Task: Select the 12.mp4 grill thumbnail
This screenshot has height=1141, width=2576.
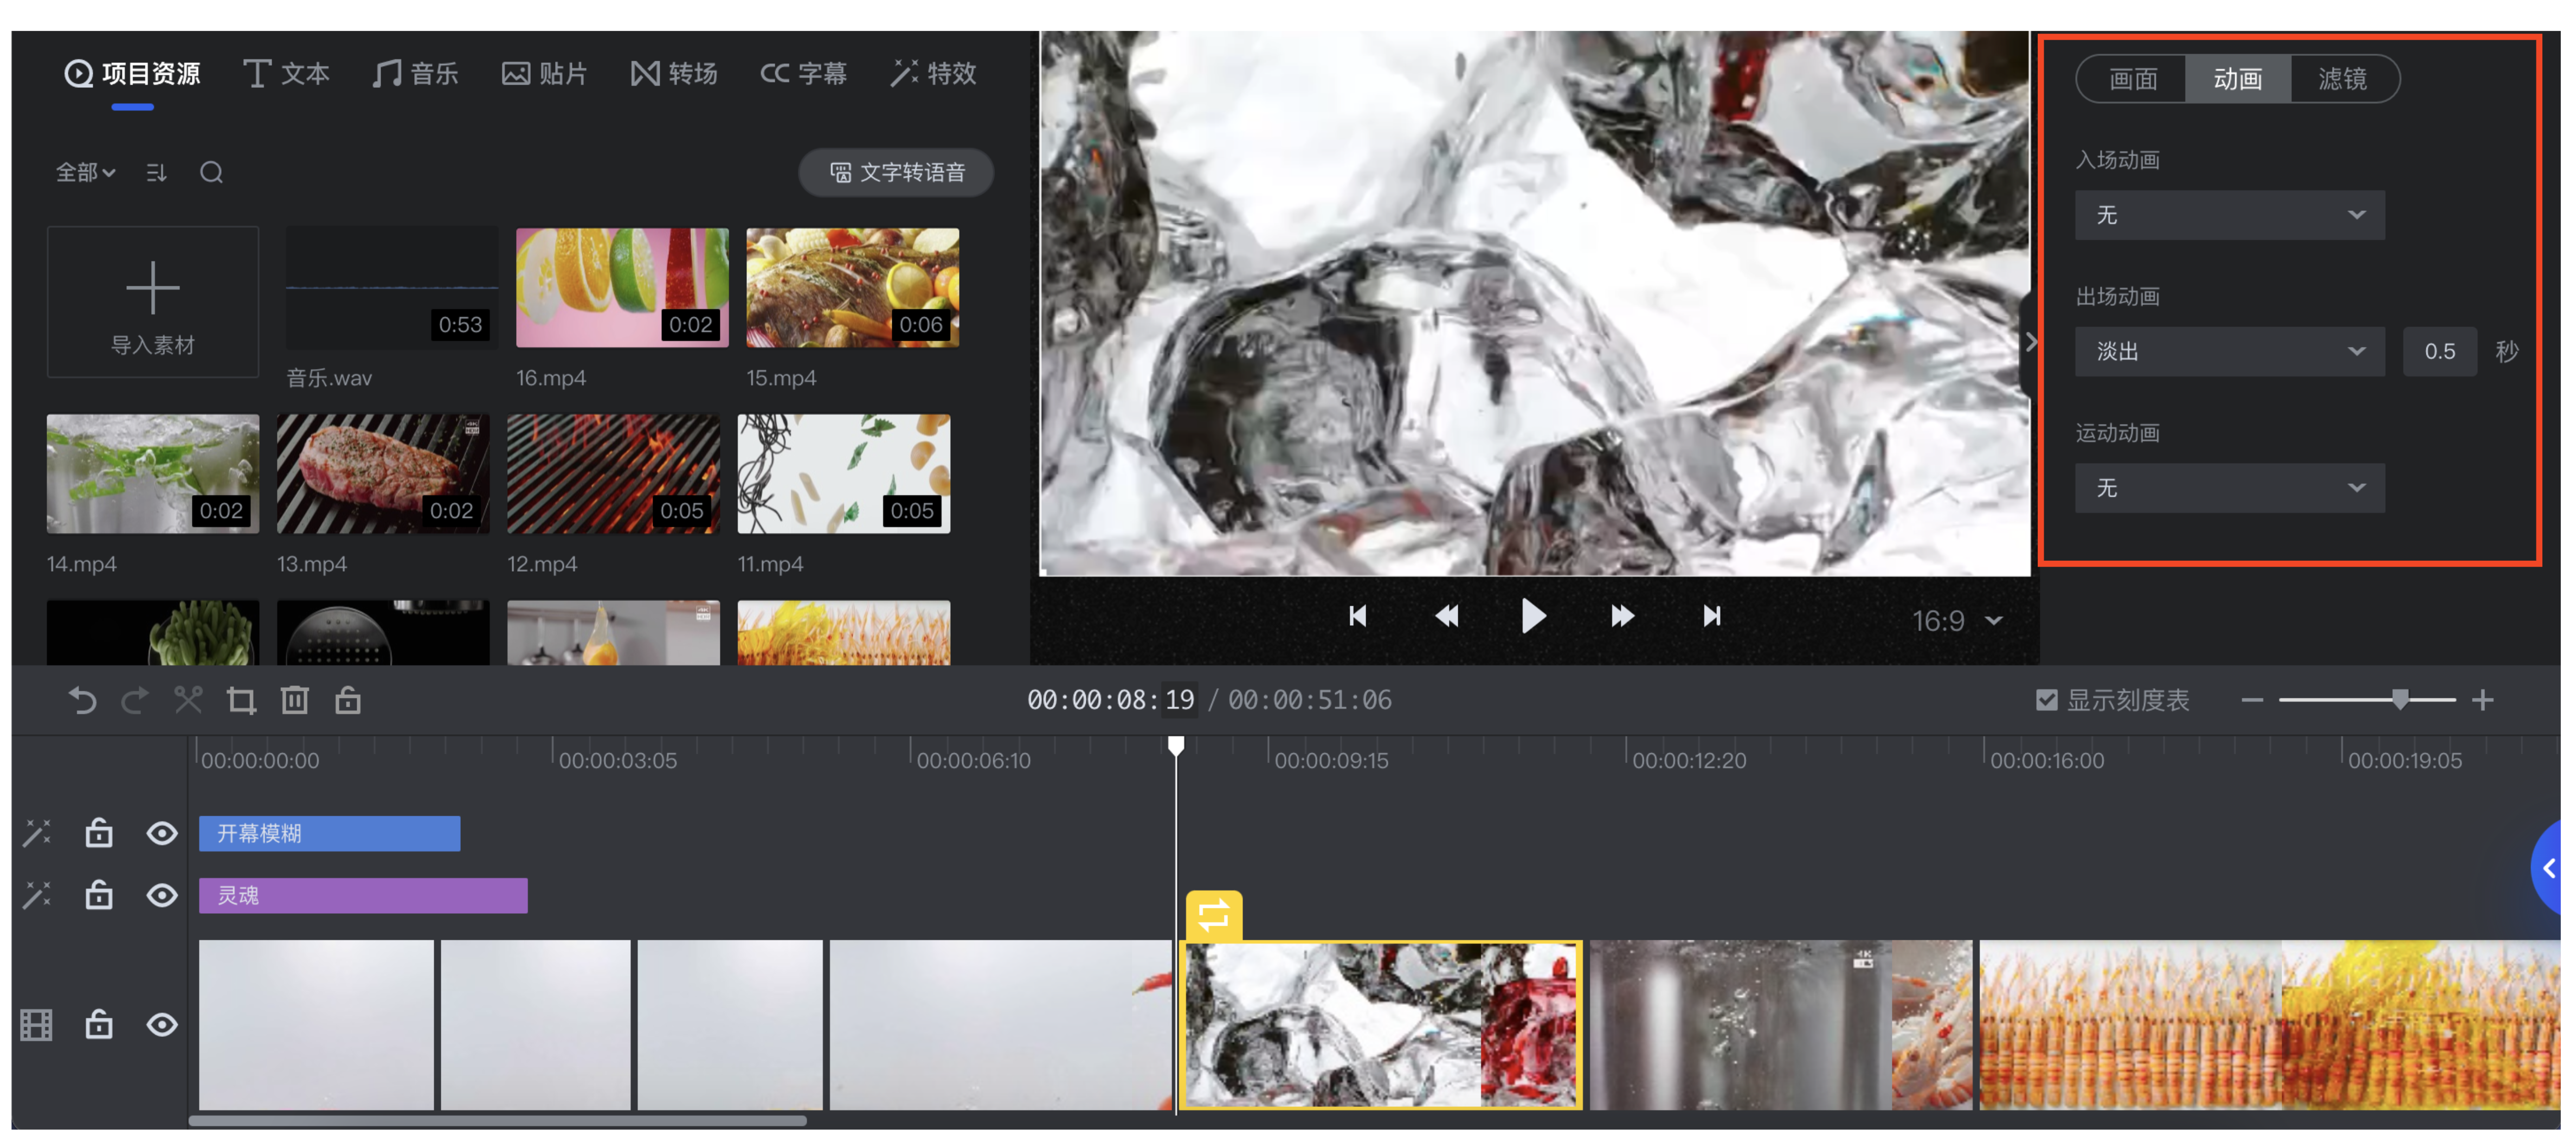Action: click(613, 474)
